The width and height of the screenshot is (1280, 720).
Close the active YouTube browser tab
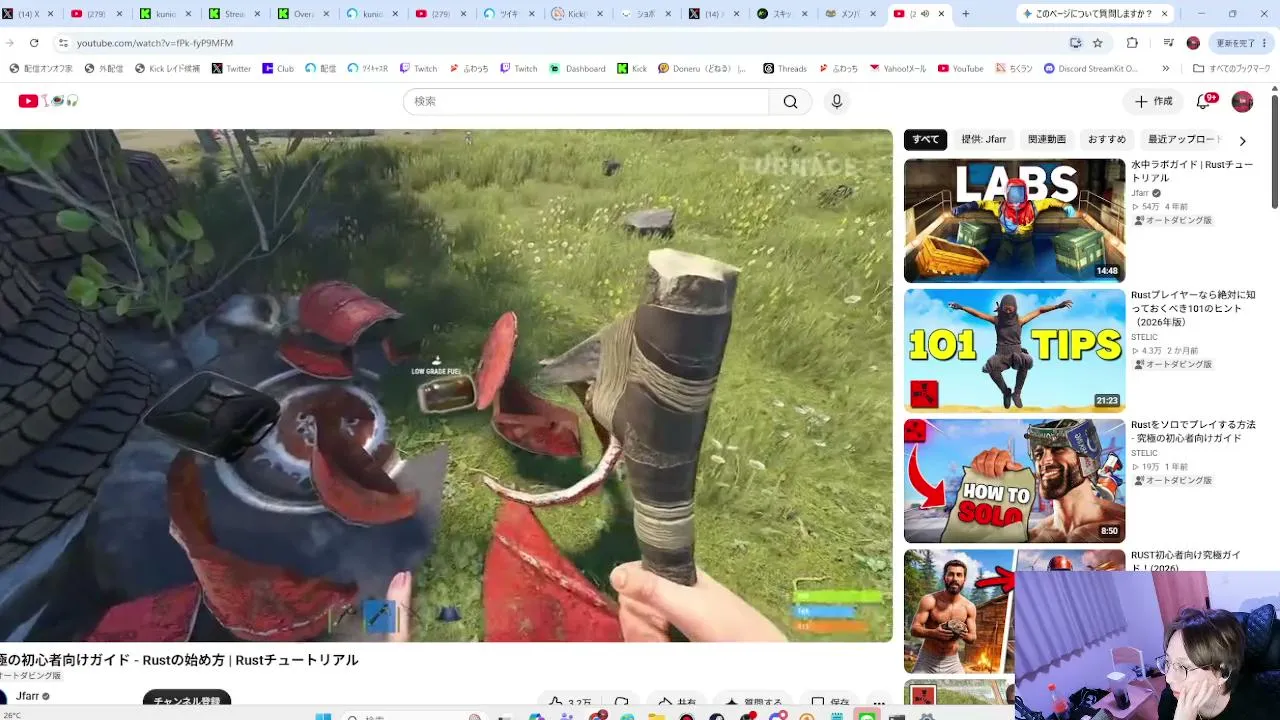pos(941,14)
